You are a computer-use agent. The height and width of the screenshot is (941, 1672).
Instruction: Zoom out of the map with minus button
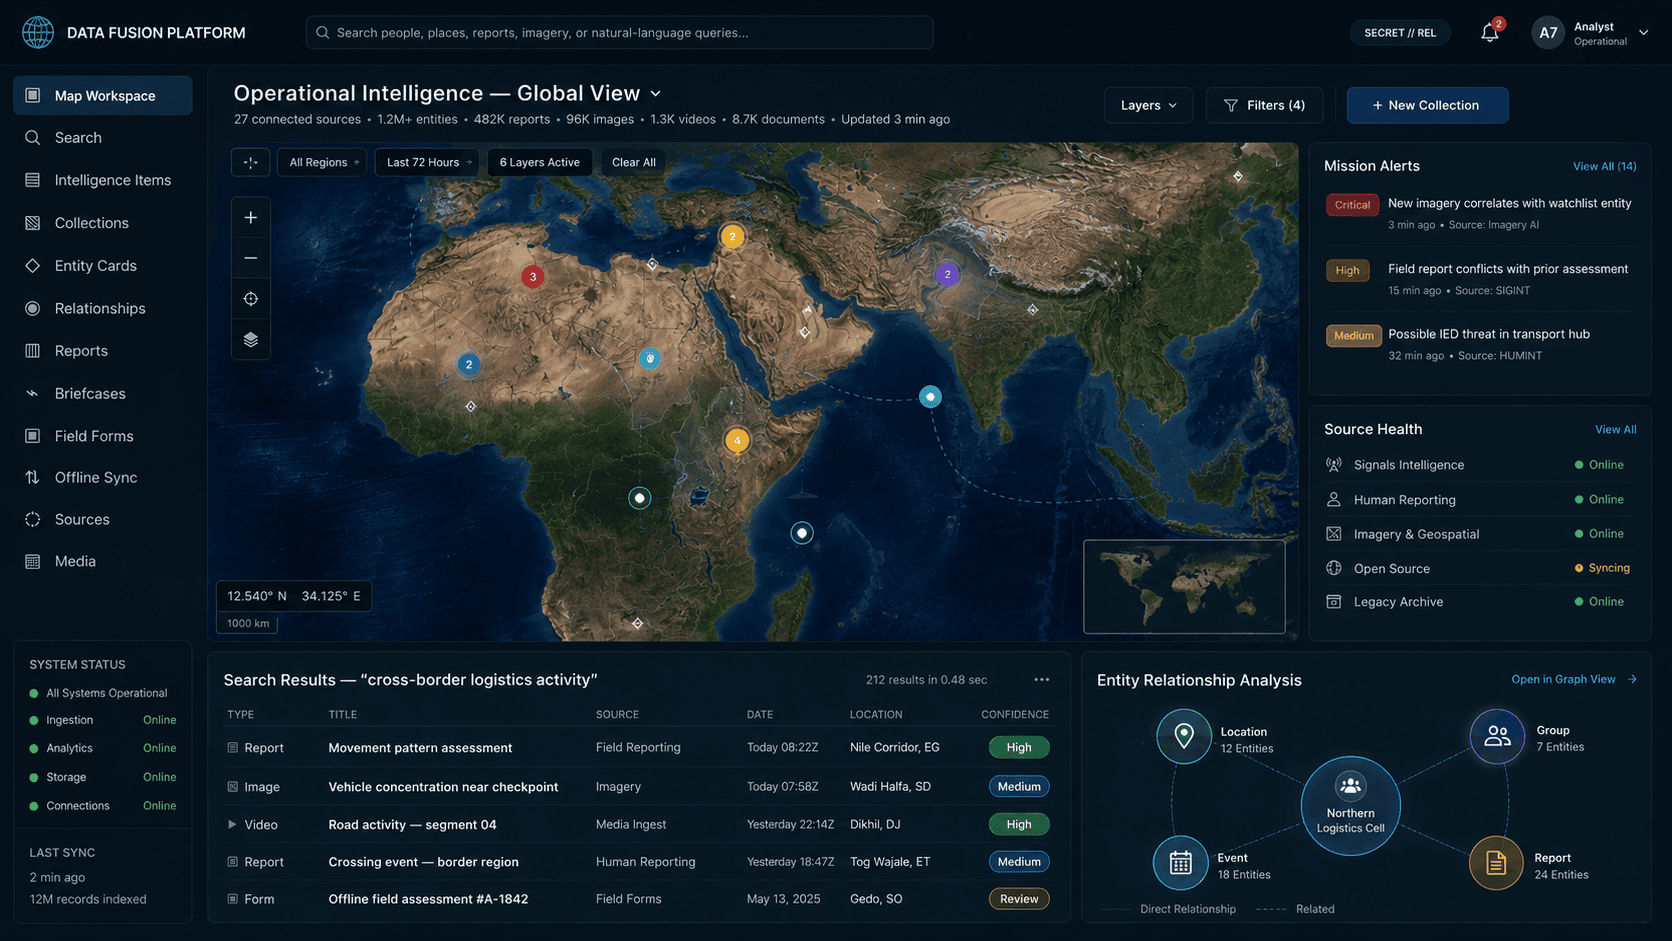(x=251, y=258)
